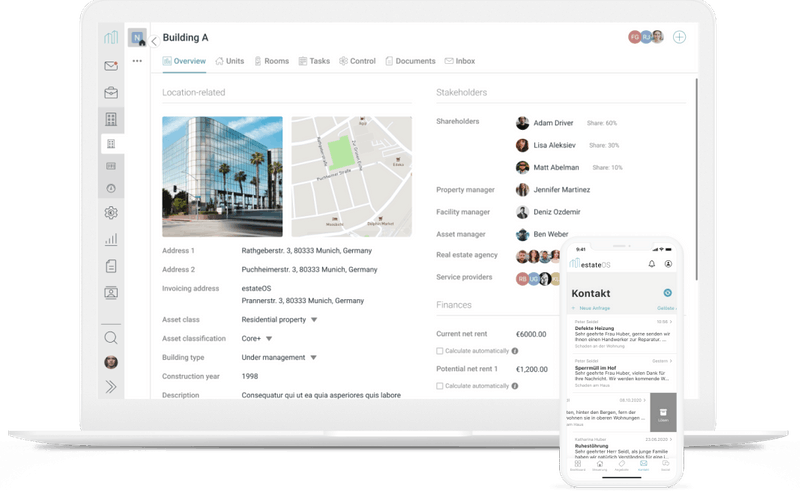This screenshot has height=491, width=800.
Task: Click the clock icon in the sidebar
Action: (111, 188)
